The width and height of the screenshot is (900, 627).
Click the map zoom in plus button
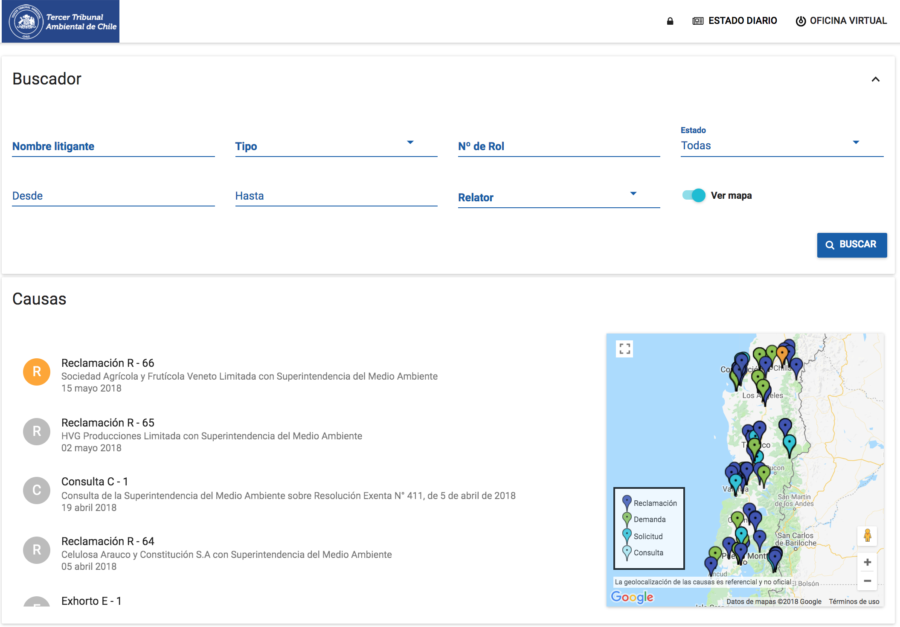[x=867, y=562]
